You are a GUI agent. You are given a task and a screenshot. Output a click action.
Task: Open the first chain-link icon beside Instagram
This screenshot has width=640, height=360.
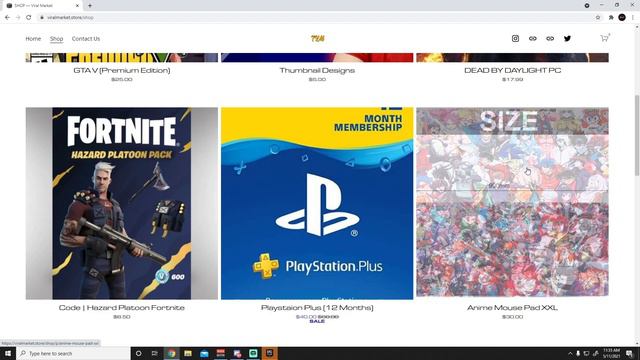[533, 38]
